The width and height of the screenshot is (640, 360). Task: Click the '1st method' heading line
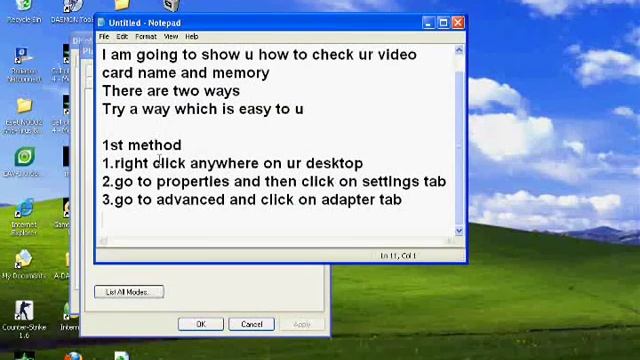[x=142, y=145]
